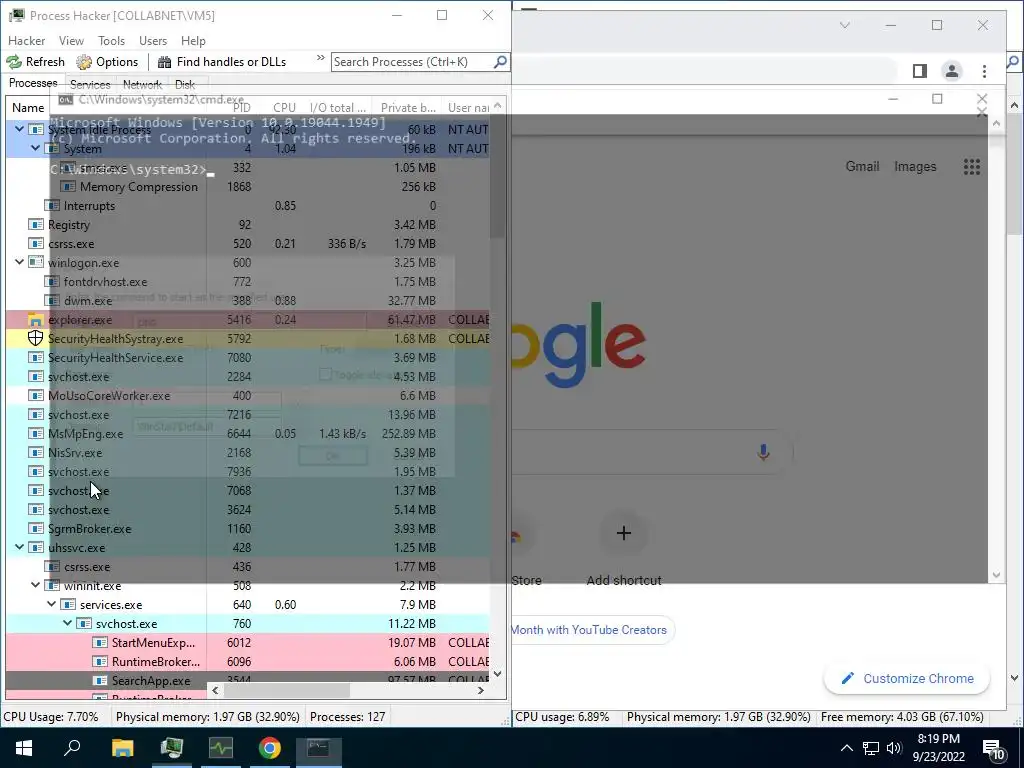This screenshot has height=768, width=1024.
Task: Click the SgrmBroker.exe process icon
Action: [x=36, y=528]
